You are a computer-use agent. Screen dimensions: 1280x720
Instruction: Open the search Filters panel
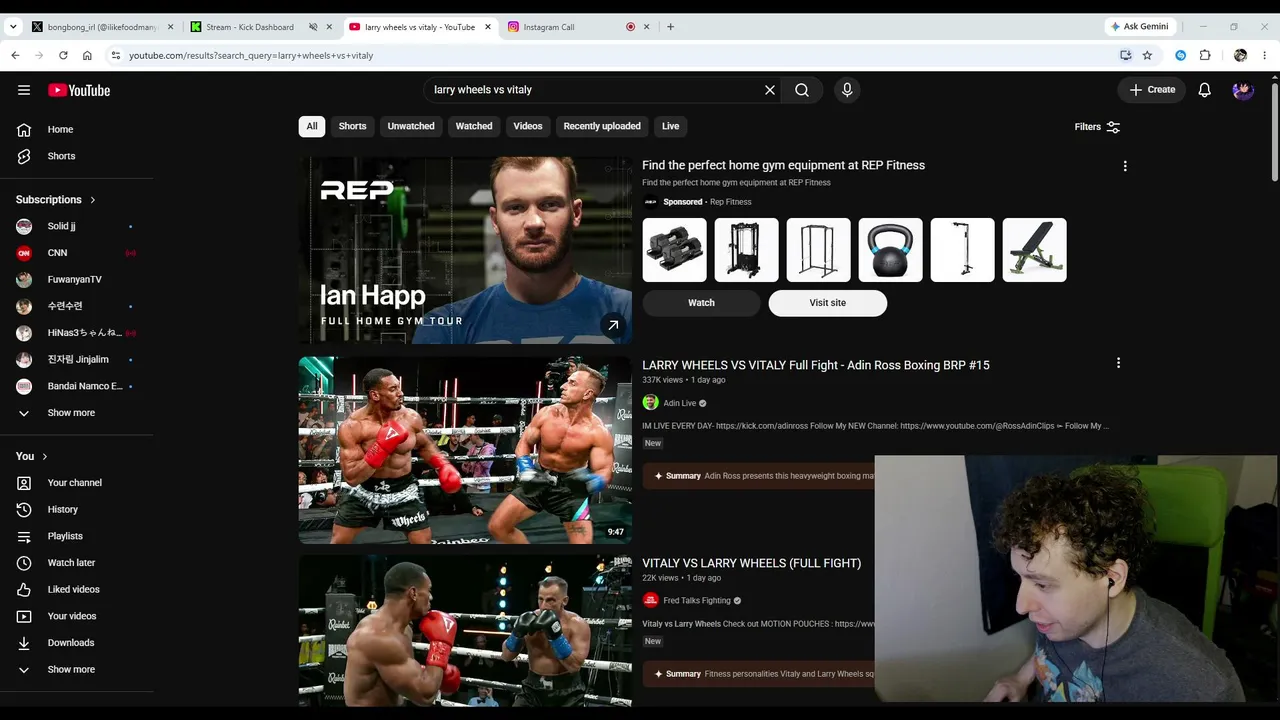pyautogui.click(x=1097, y=127)
